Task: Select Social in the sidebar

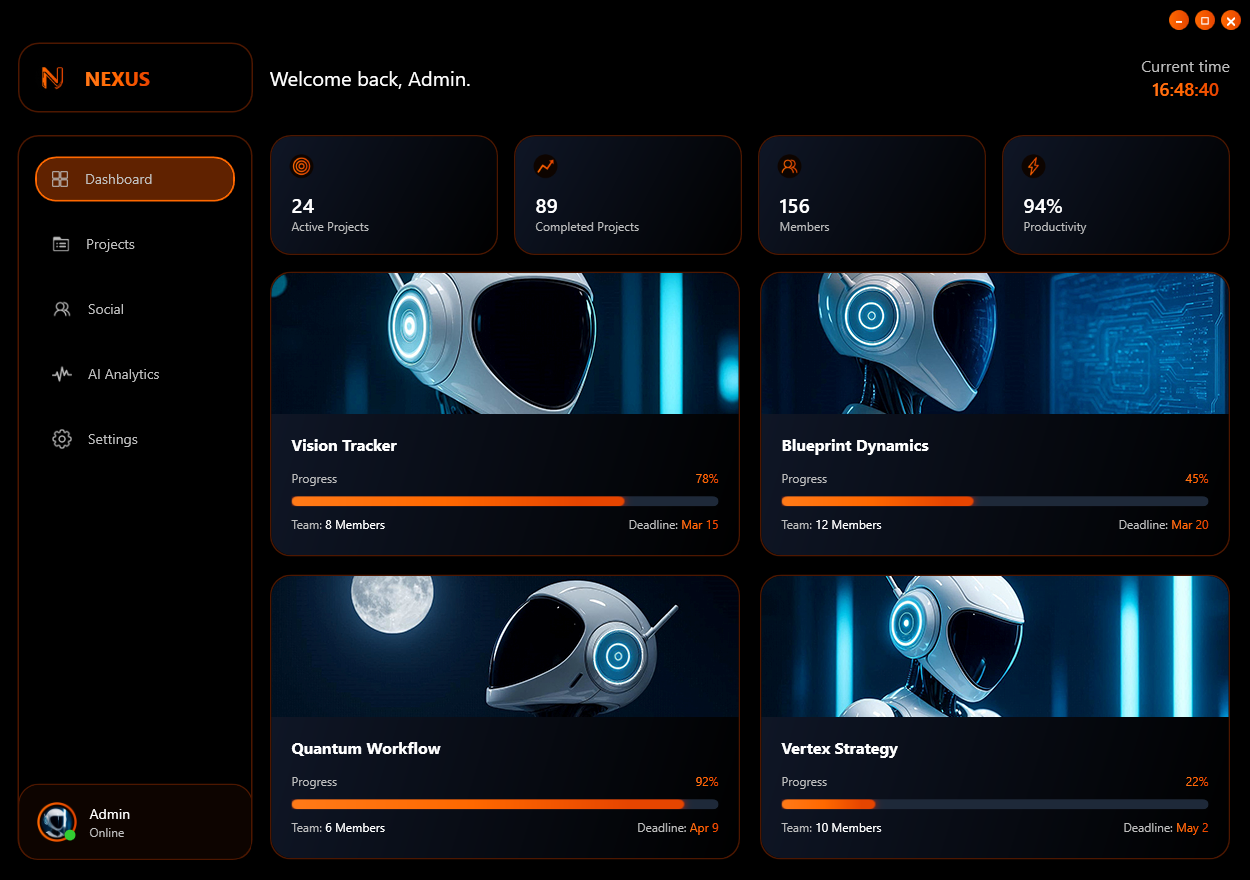Action: point(105,309)
